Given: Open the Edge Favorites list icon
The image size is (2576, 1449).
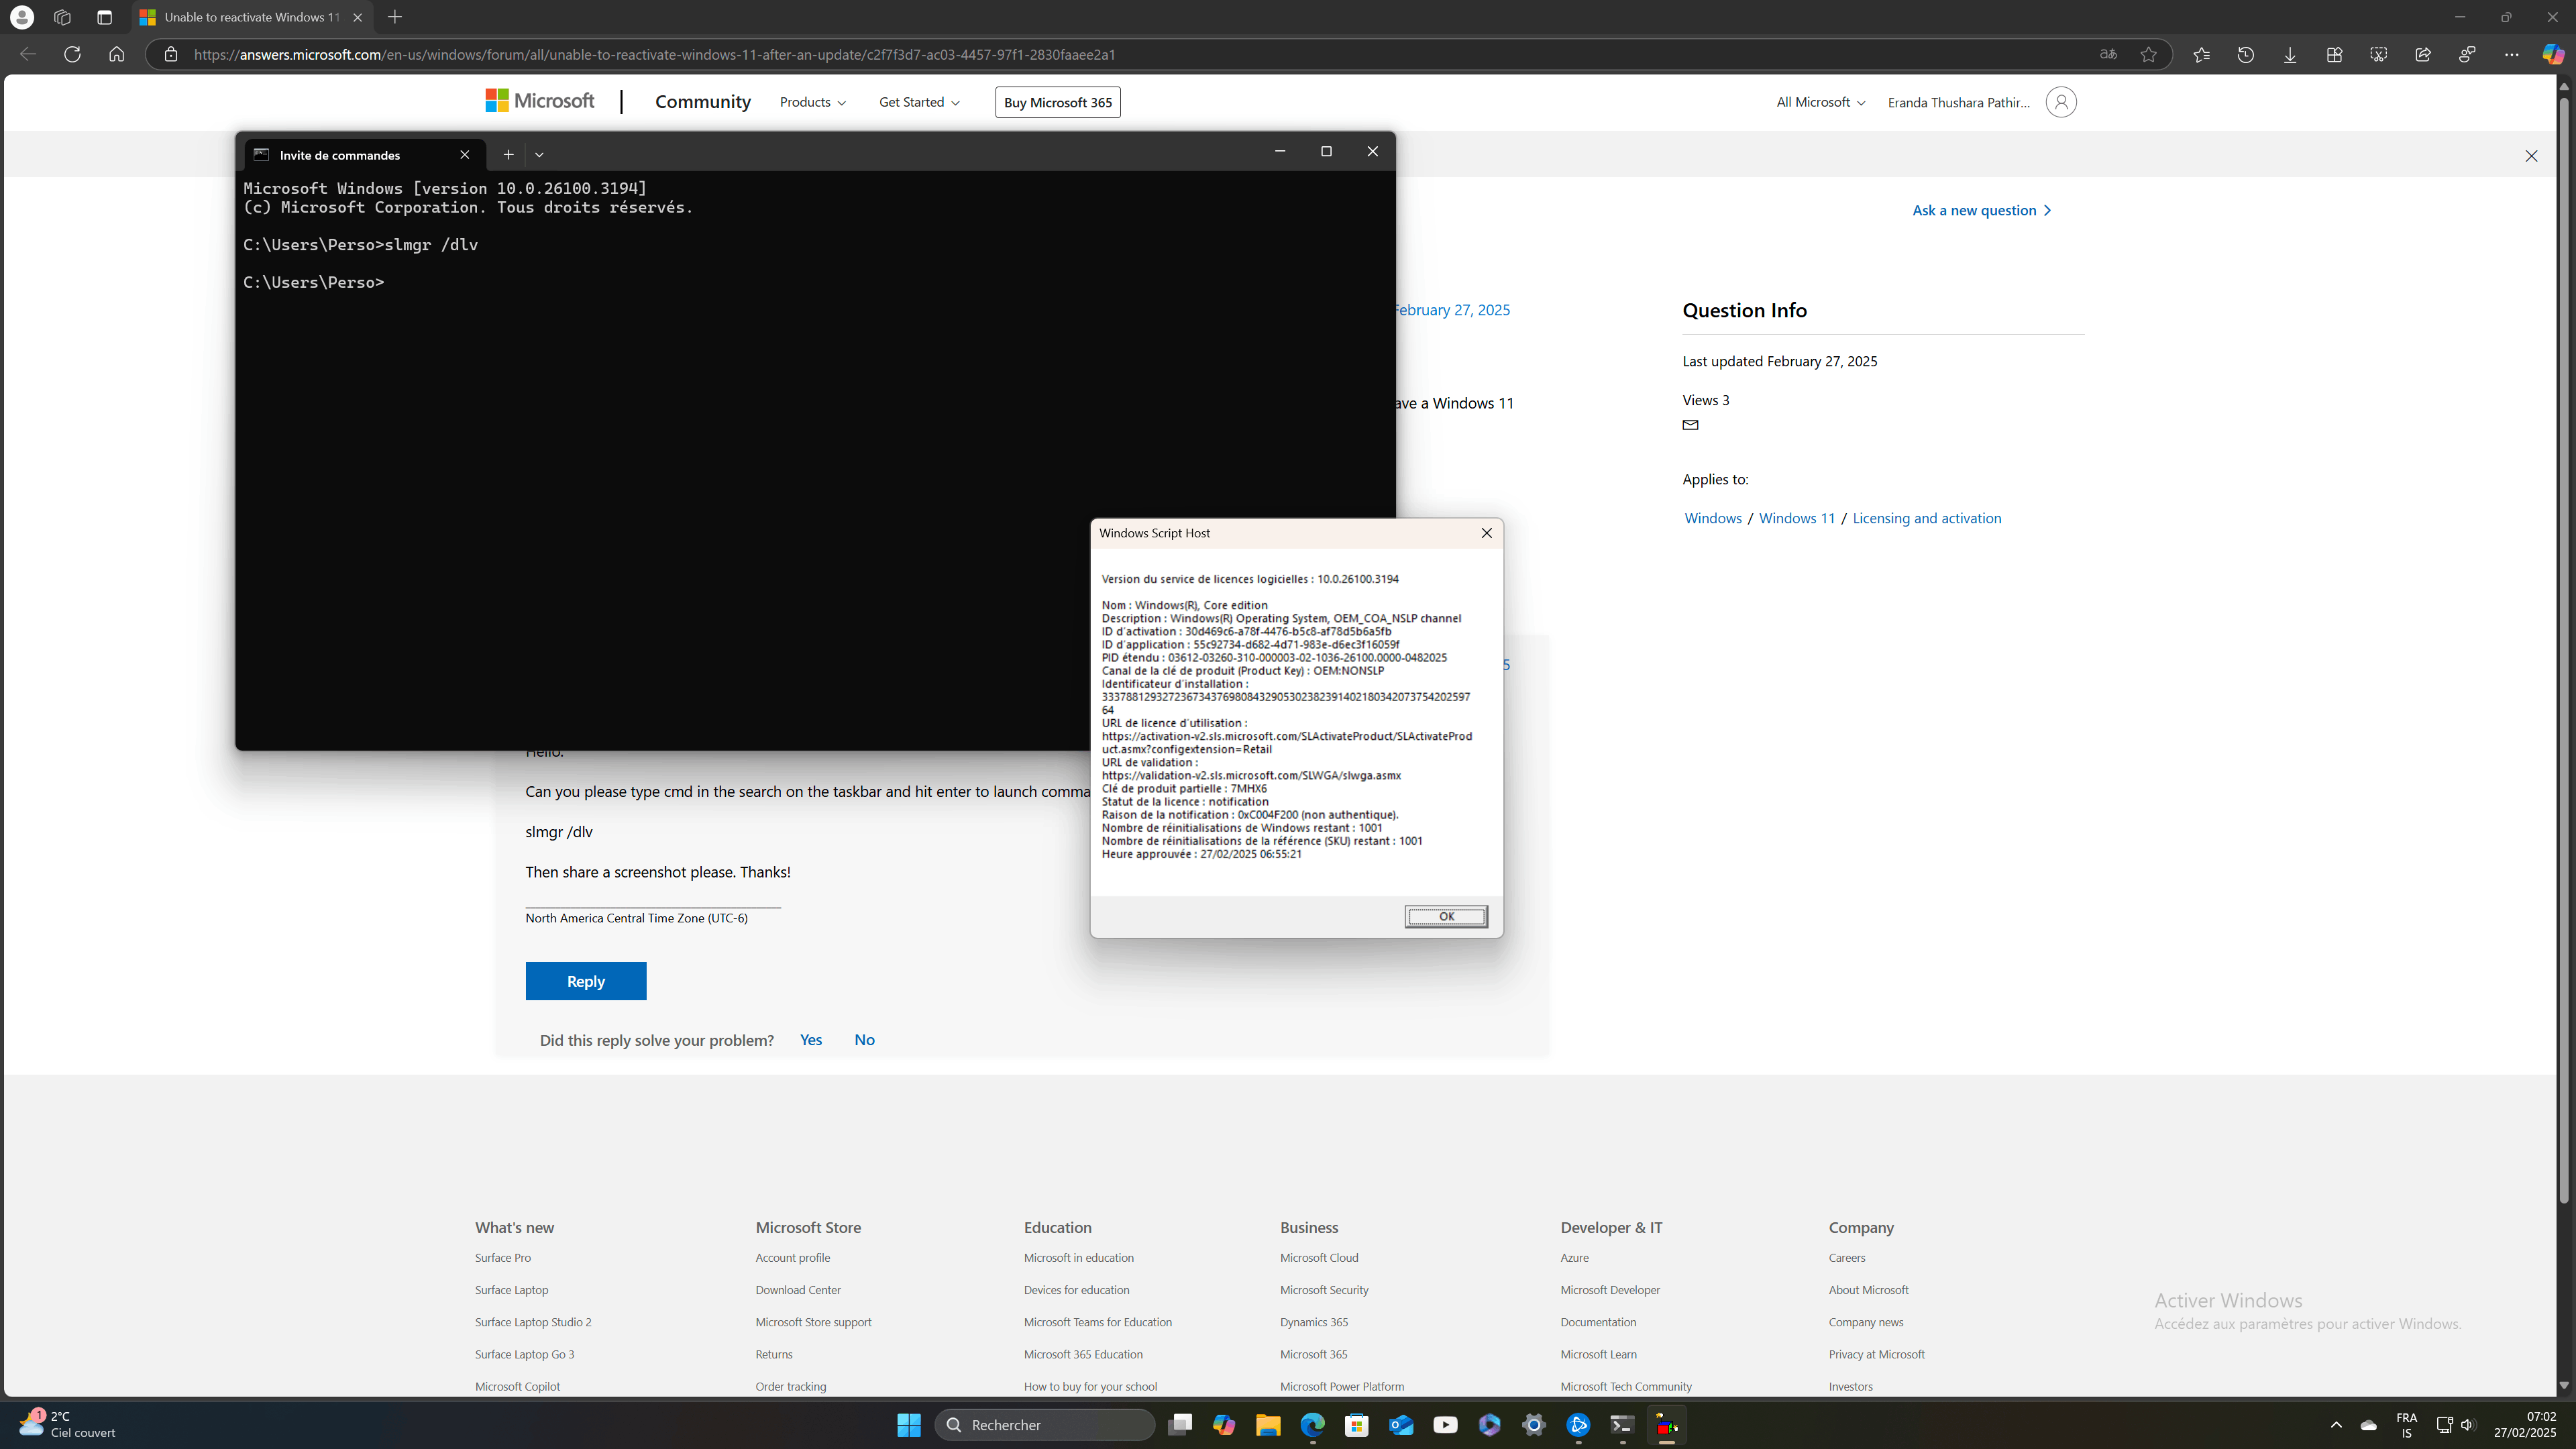Looking at the screenshot, I should click(2201, 54).
